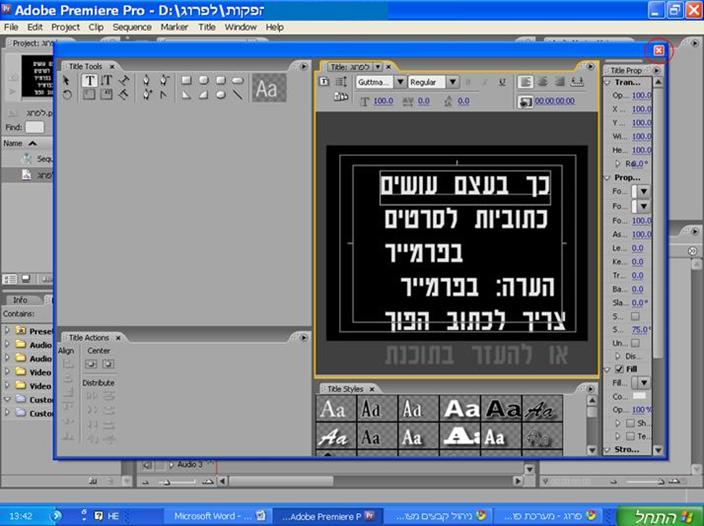Screen dimensions: 704x526
Task: Collapse the Properties section
Action: pyautogui.click(x=607, y=178)
